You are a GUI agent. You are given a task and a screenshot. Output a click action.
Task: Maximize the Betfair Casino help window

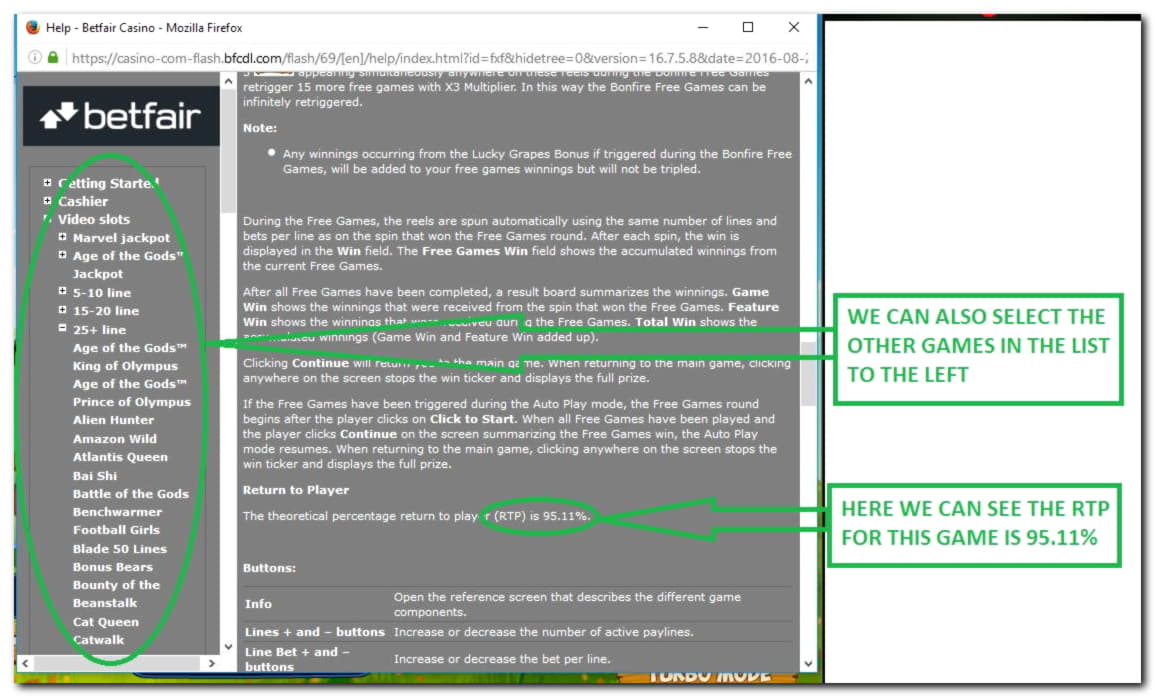point(748,27)
